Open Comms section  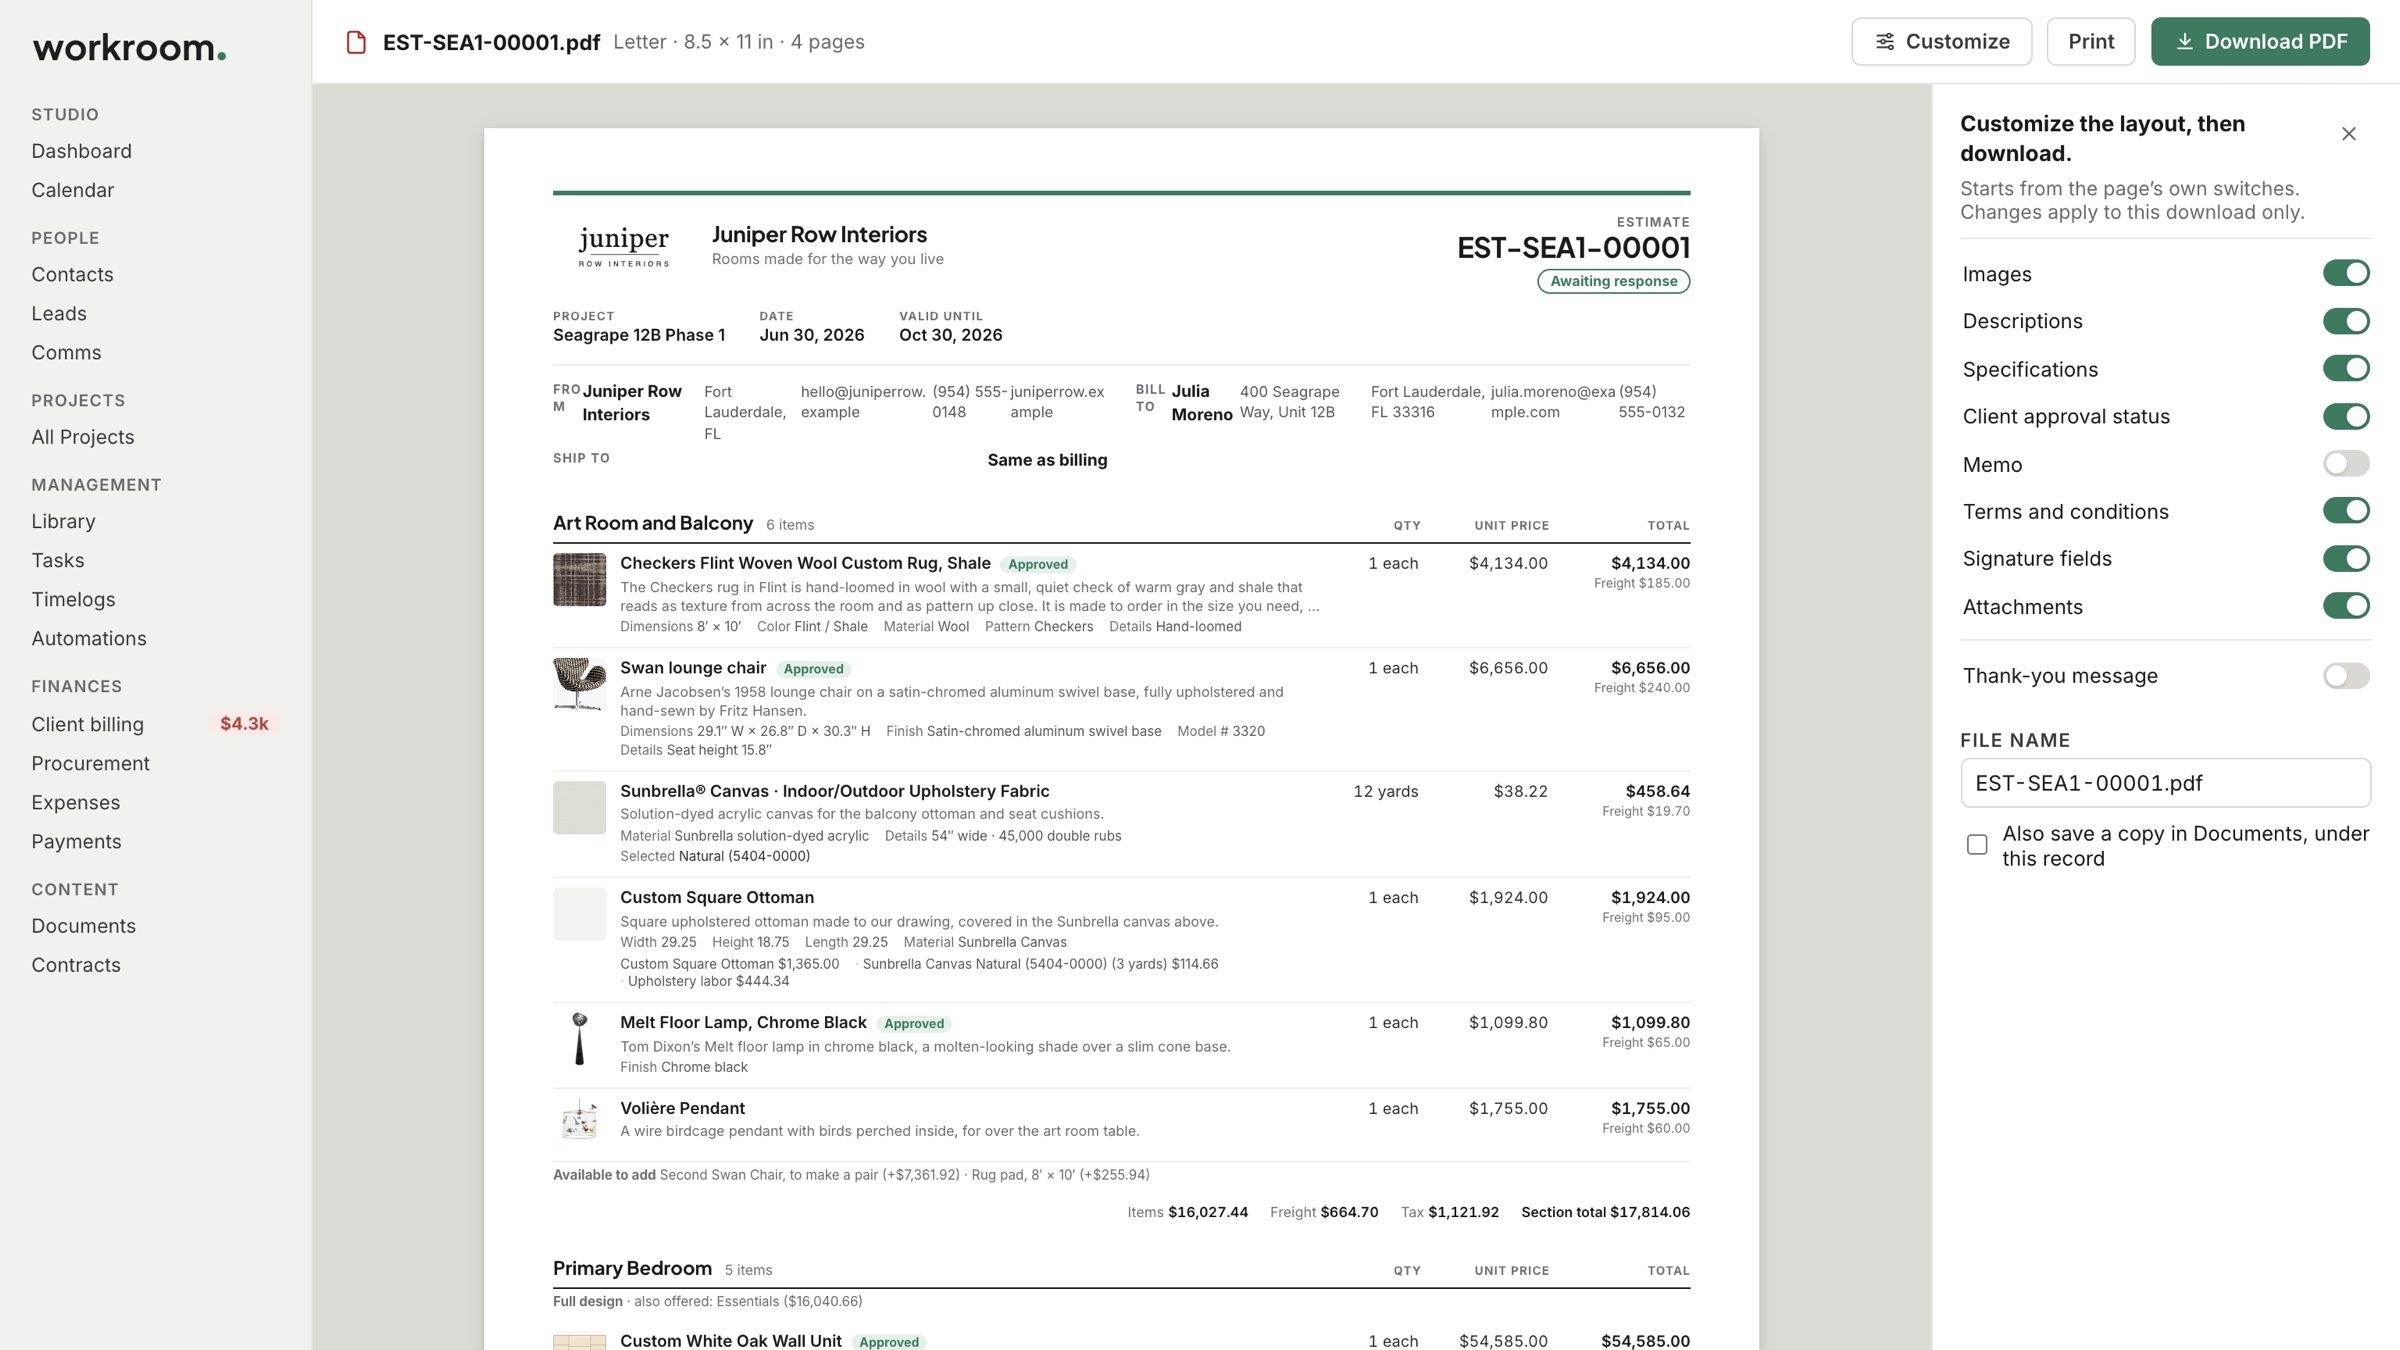[66, 352]
